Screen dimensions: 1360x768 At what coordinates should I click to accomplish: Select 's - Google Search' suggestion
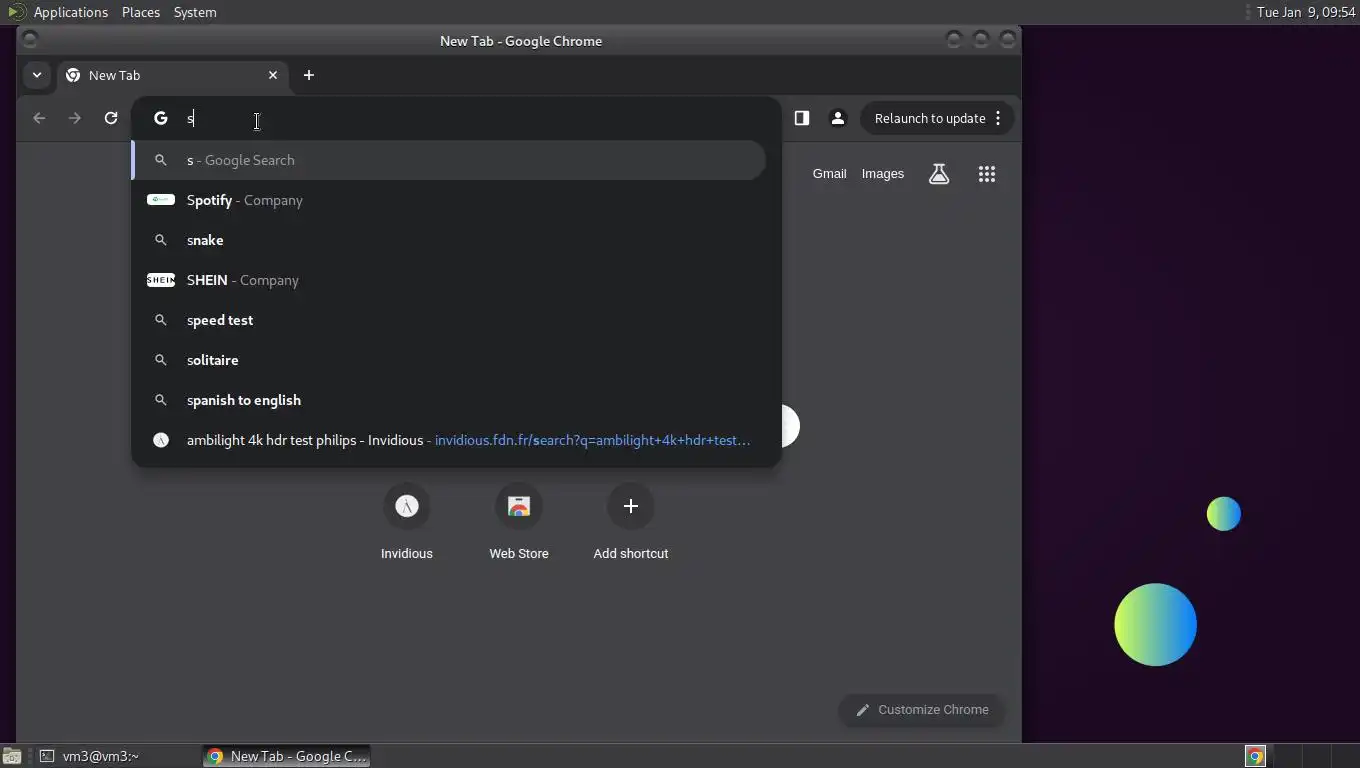pos(449,160)
